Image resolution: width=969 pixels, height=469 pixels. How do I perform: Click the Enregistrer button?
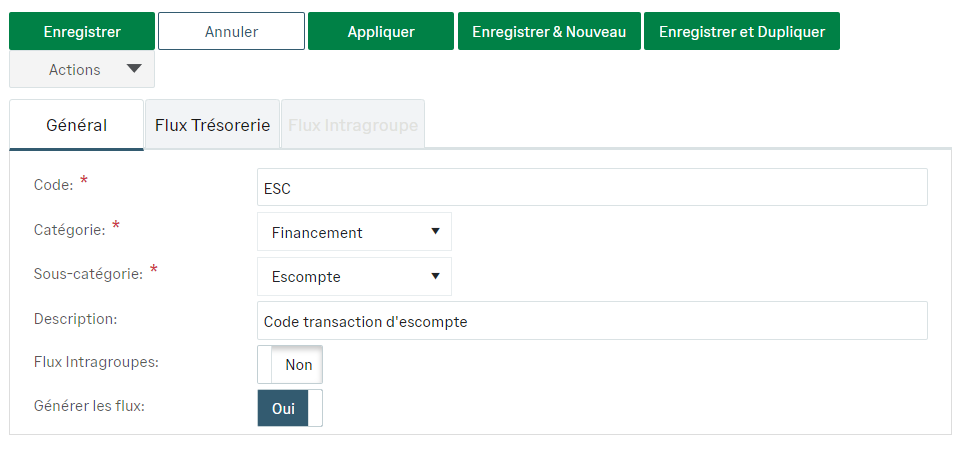(82, 32)
